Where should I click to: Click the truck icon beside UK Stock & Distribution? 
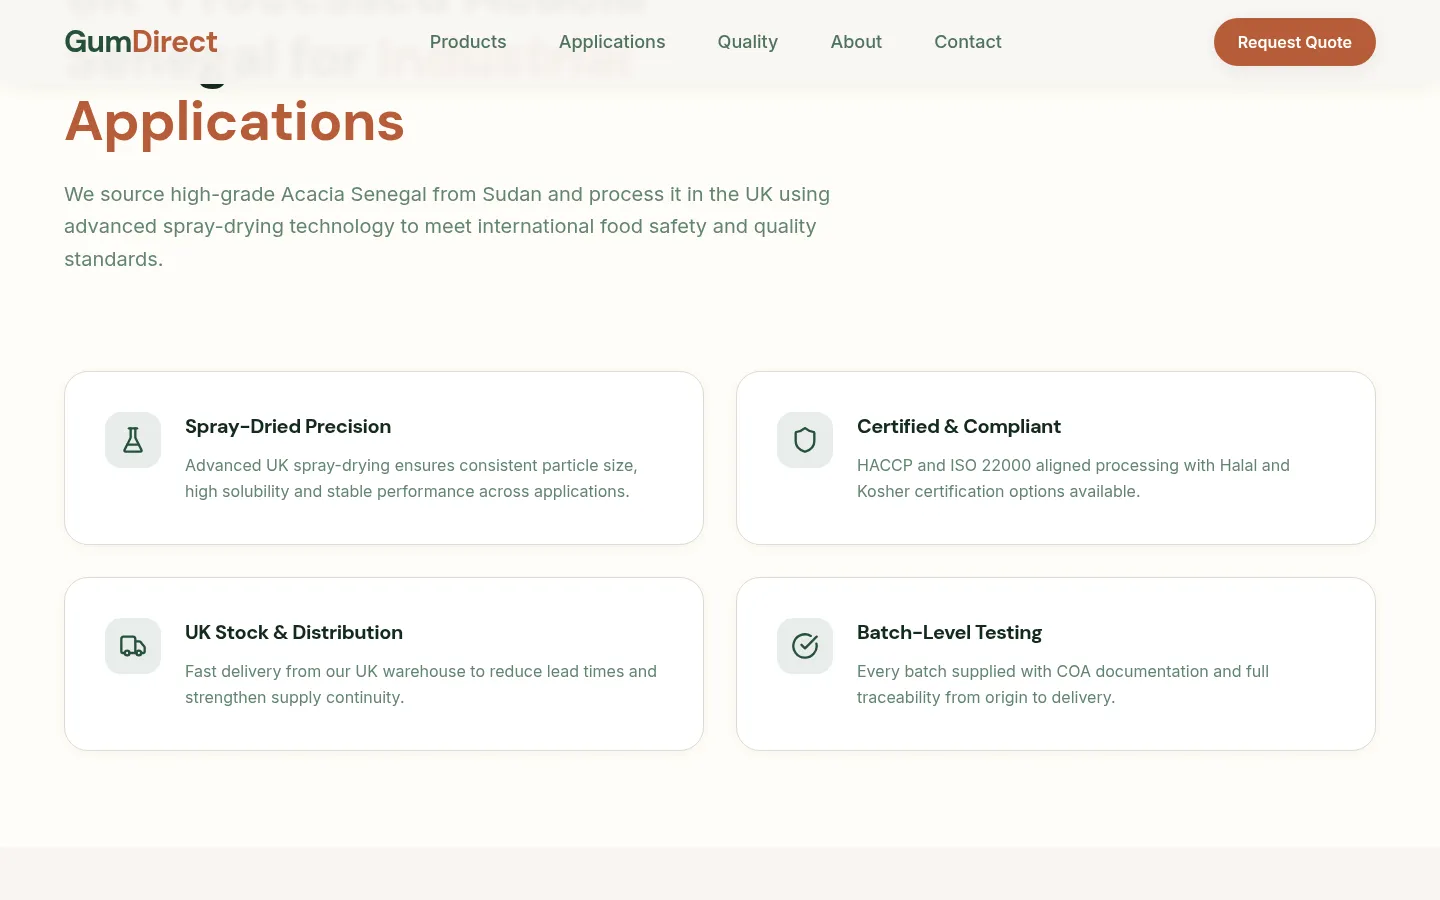[133, 646]
